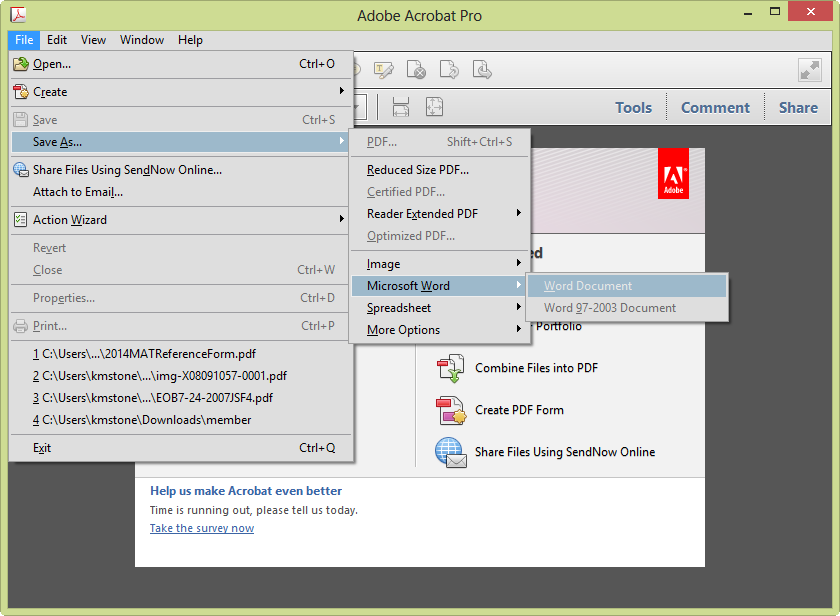The width and height of the screenshot is (840, 616).
Task: Select Word Document from submenu
Action: (627, 286)
